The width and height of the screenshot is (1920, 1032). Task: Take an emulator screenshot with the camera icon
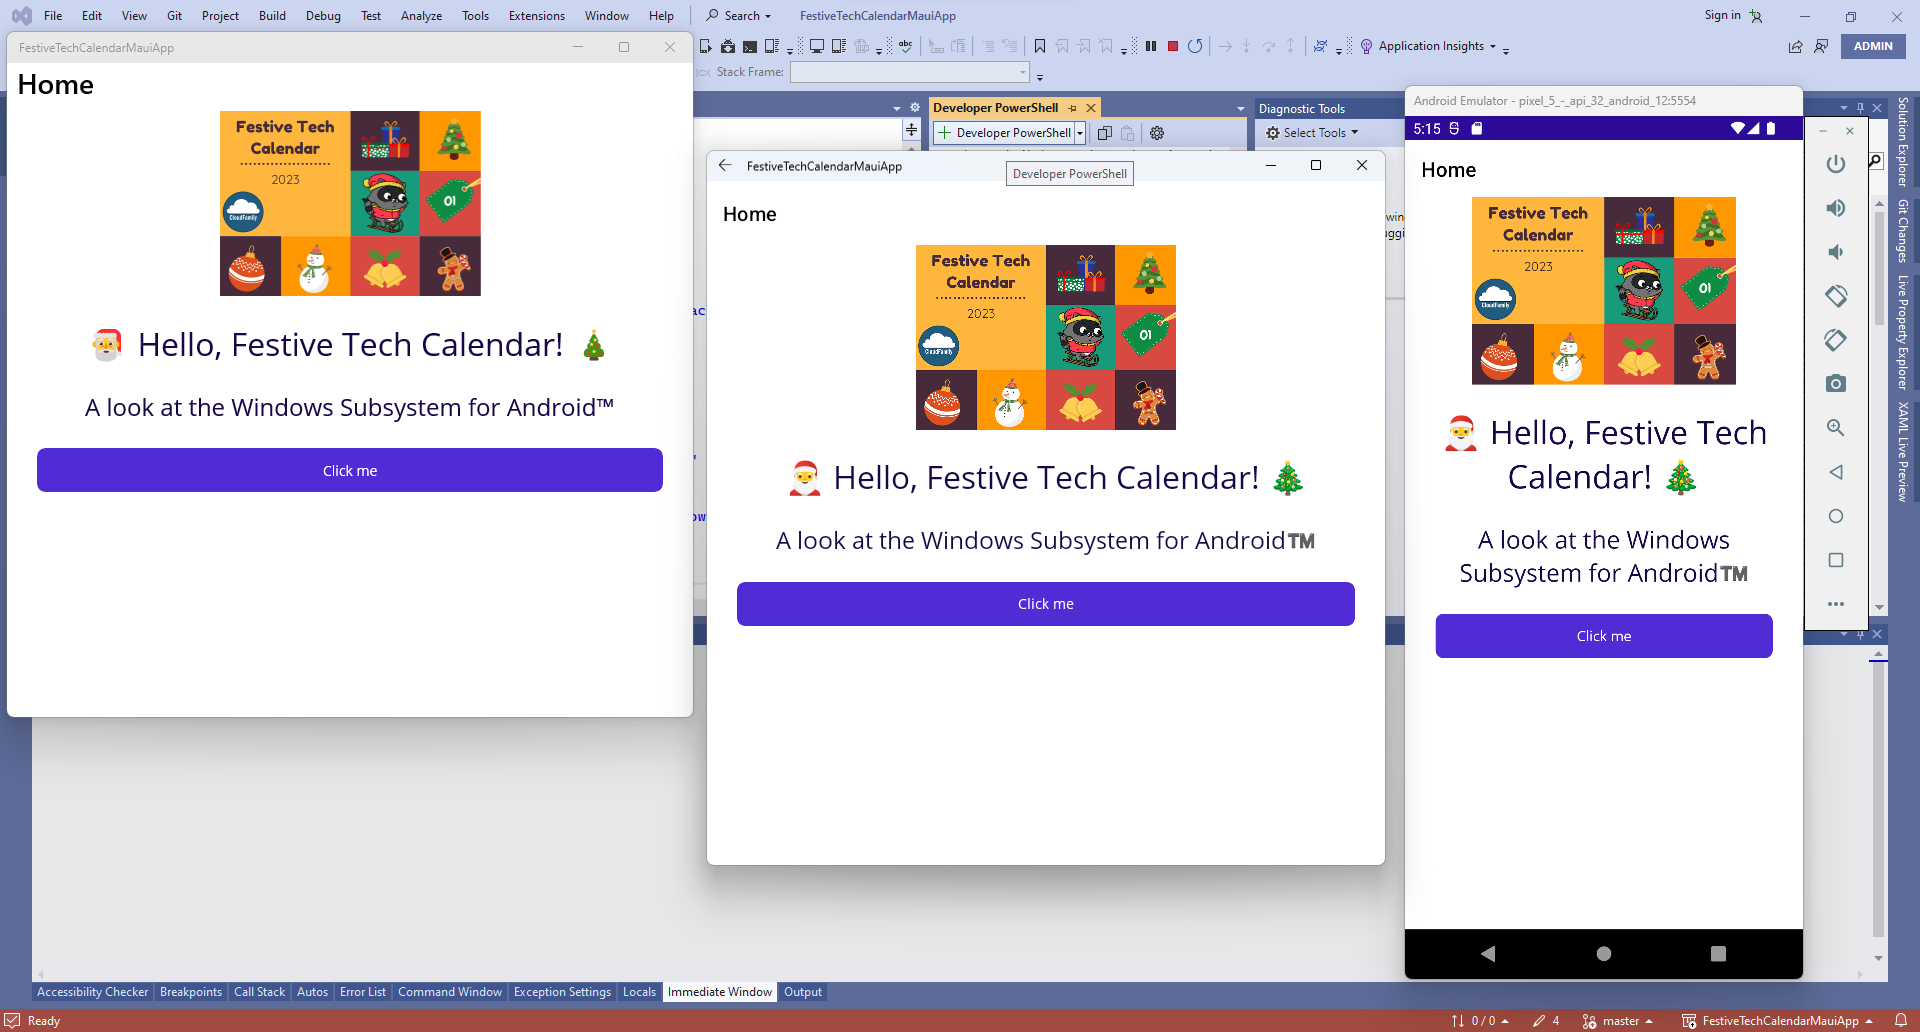(x=1836, y=384)
